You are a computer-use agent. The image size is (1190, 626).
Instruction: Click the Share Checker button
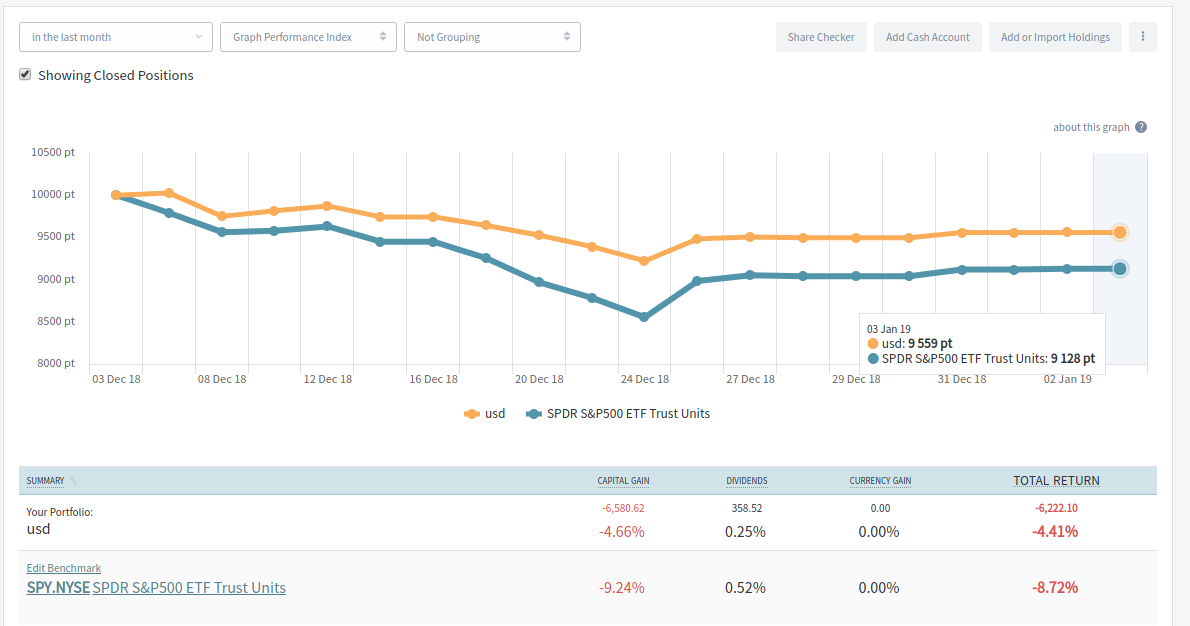pyautogui.click(x=820, y=37)
